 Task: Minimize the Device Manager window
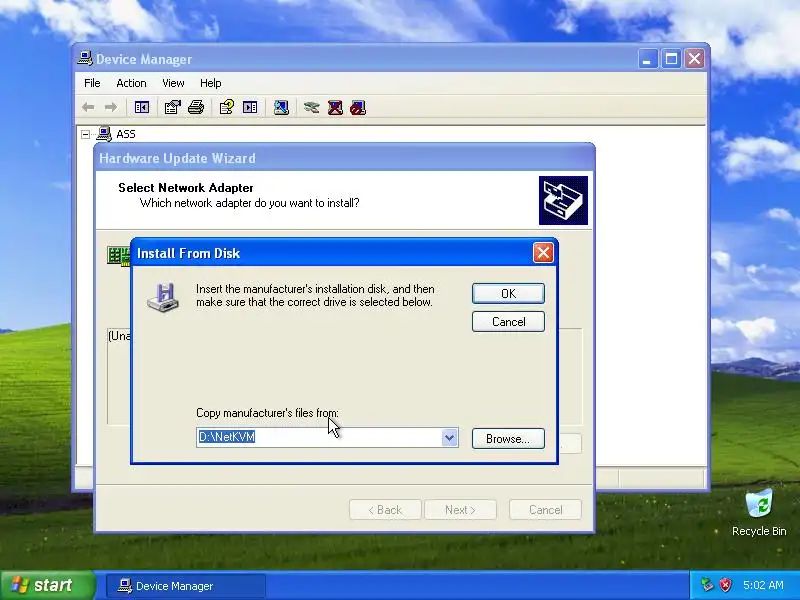648,59
